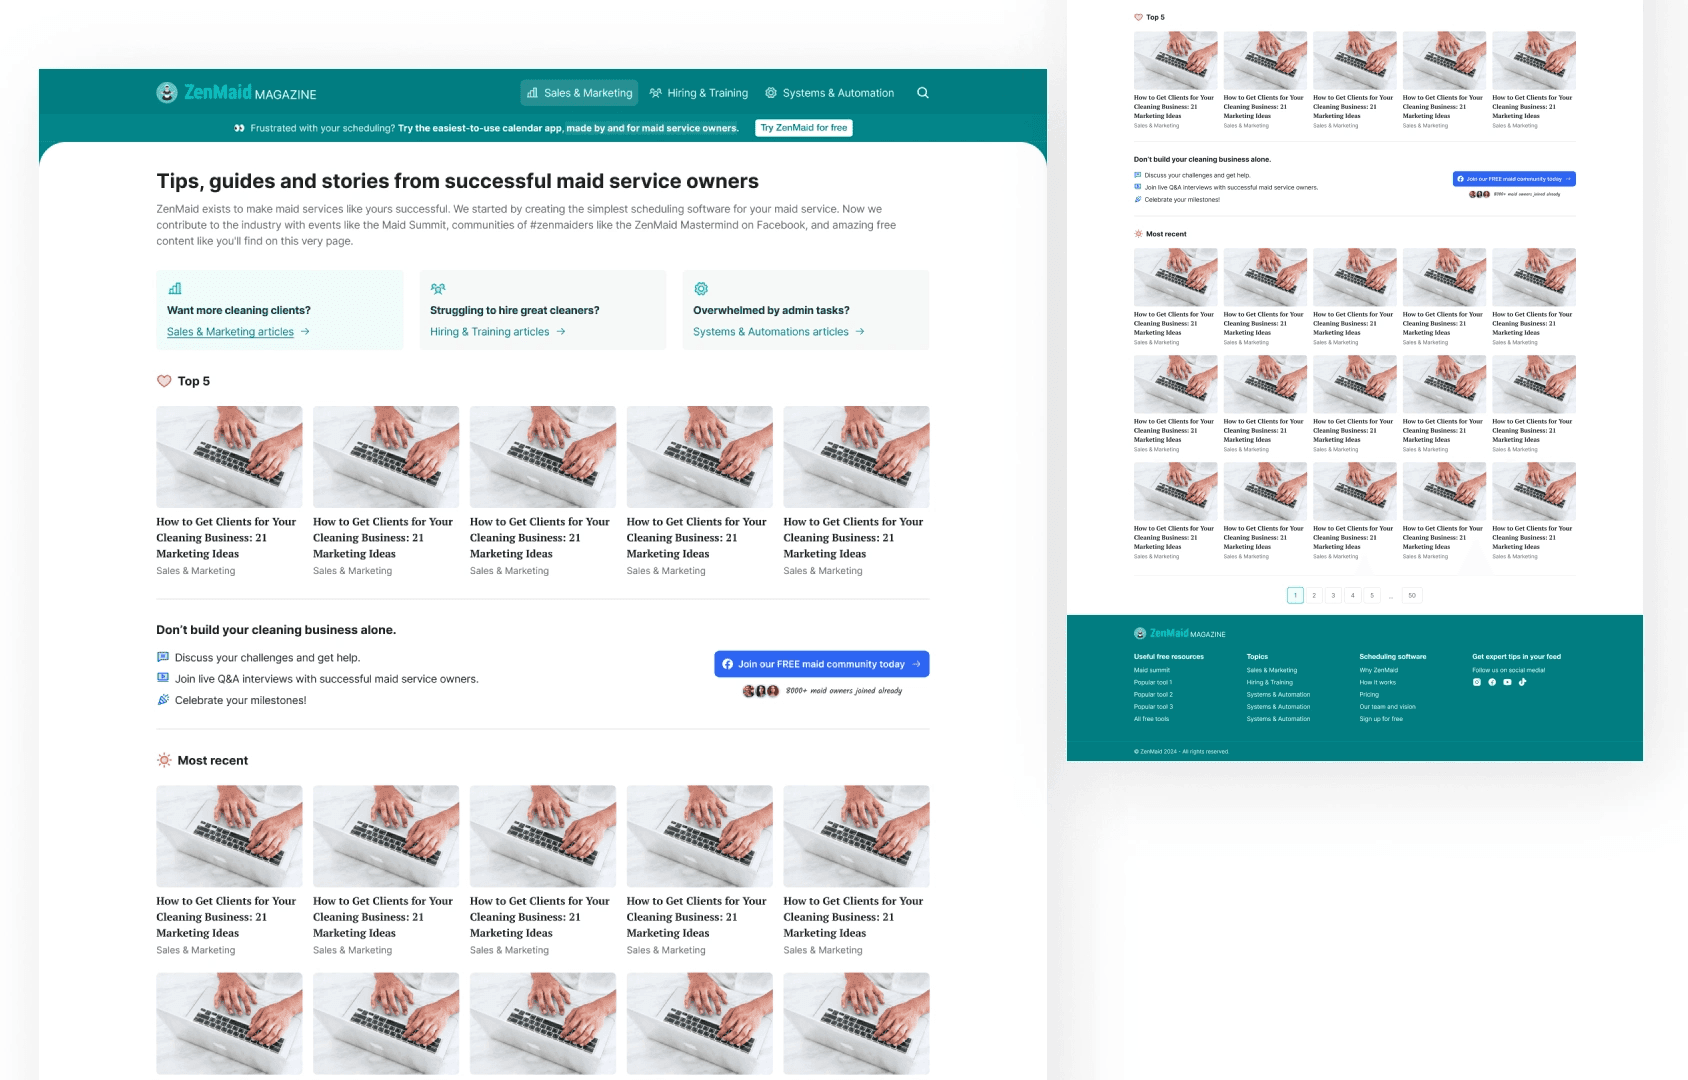This screenshot has height=1080, width=1688.
Task: Click the Want more cleaning clients? card
Action: [280, 310]
